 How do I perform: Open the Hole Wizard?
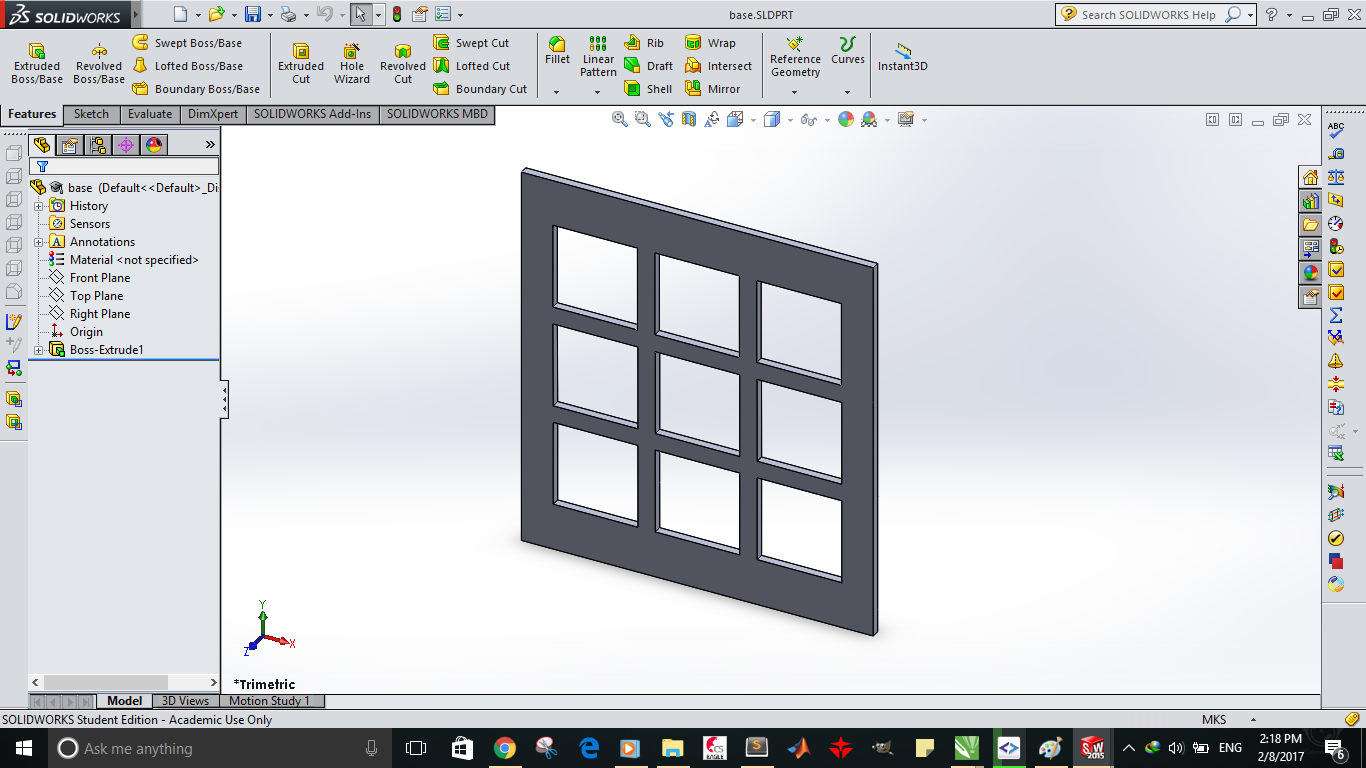pyautogui.click(x=352, y=64)
